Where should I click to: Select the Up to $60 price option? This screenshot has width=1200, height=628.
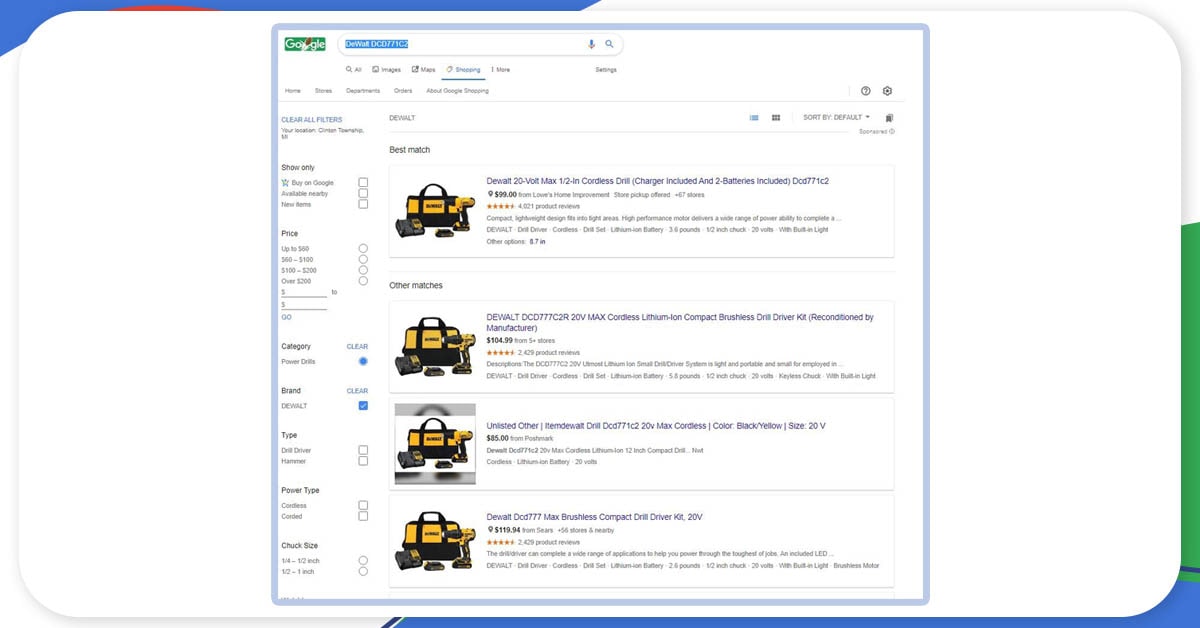pyautogui.click(x=363, y=248)
